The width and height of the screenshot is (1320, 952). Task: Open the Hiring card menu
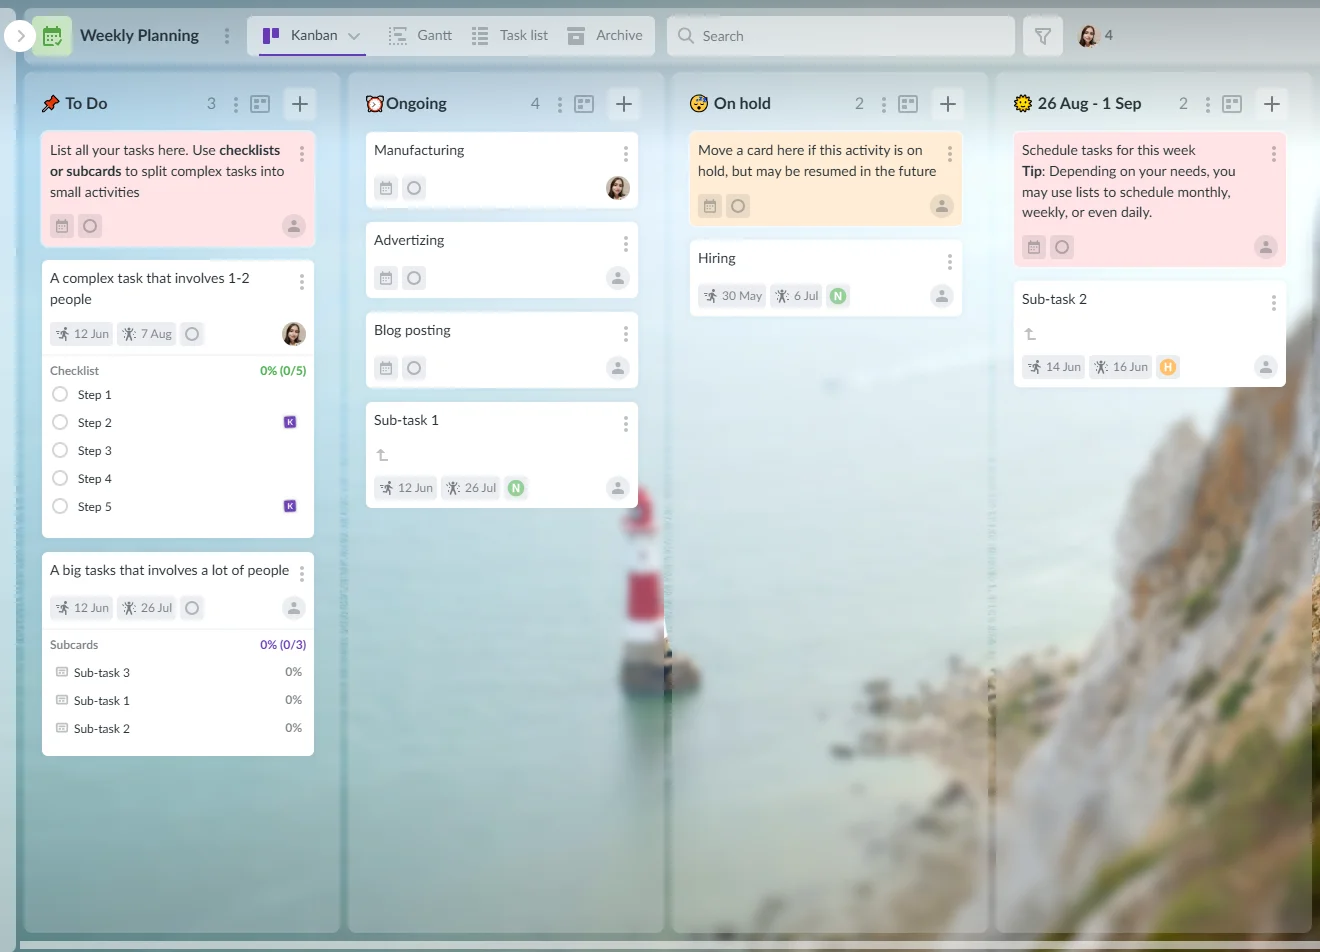[x=950, y=262]
